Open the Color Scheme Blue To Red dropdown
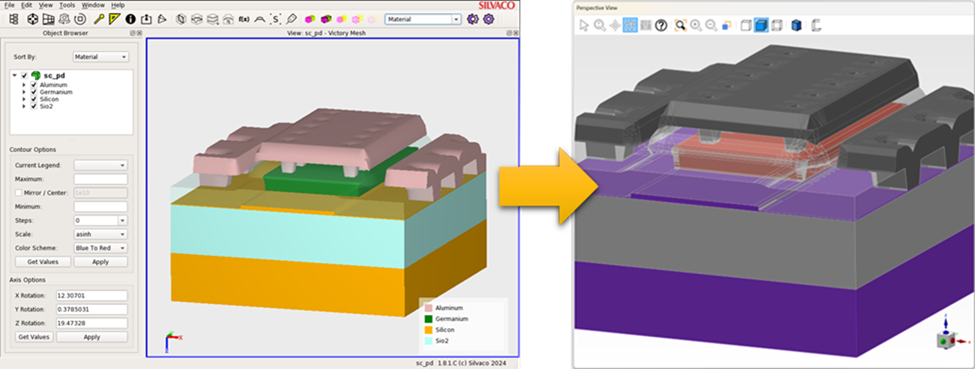 click(x=101, y=248)
